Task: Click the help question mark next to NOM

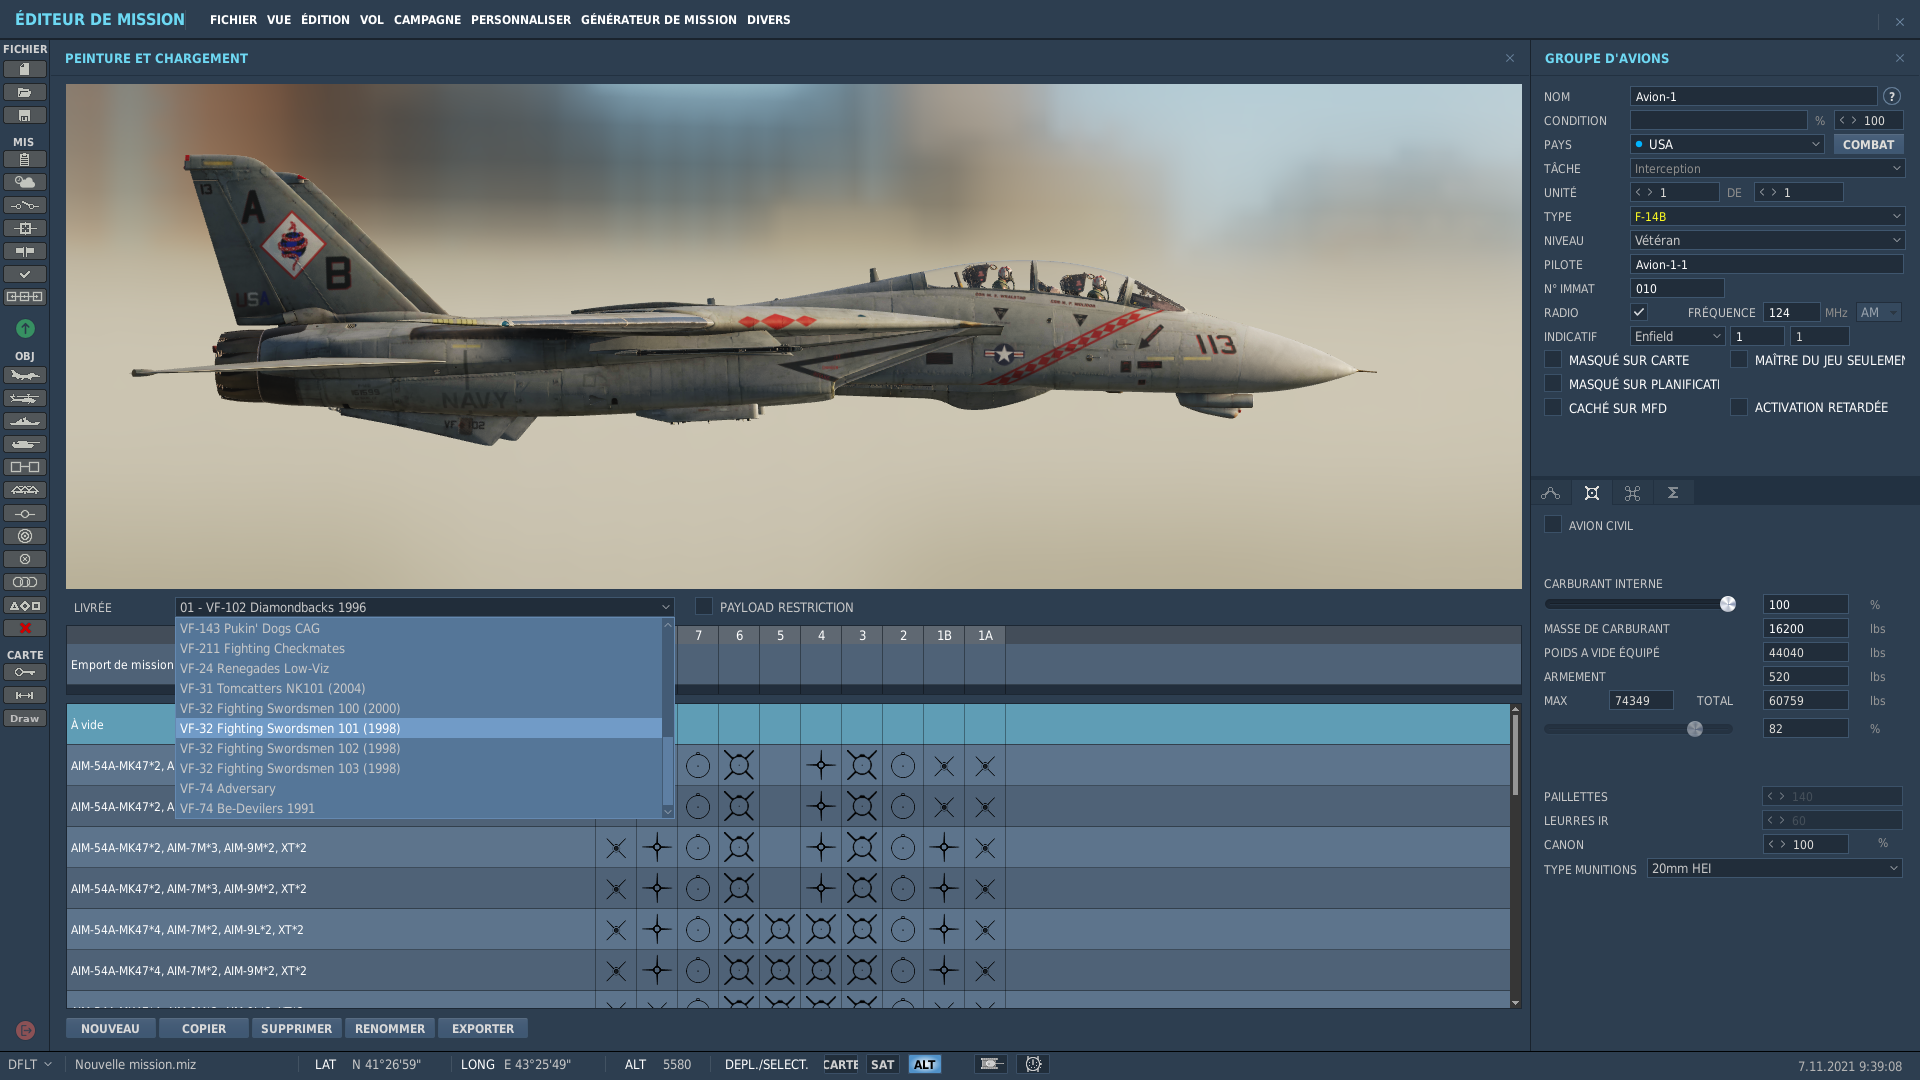Action: 1892,96
